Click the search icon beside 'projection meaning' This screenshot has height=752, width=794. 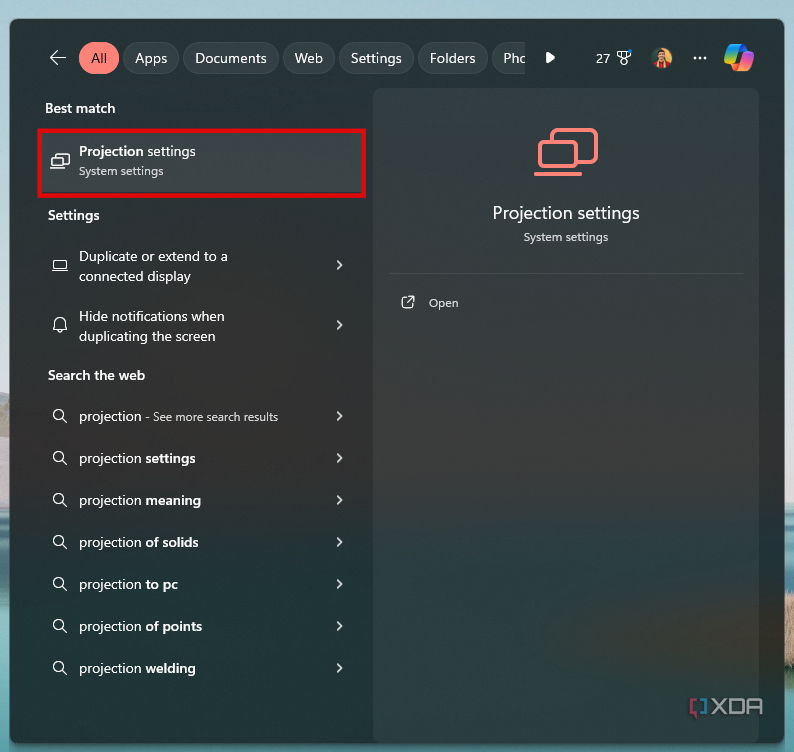[x=60, y=500]
